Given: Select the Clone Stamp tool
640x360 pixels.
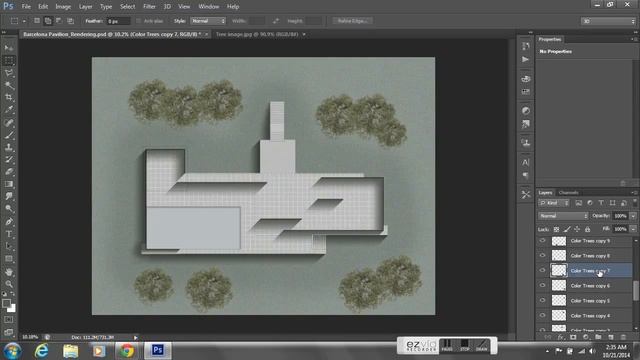Looking at the screenshot, I should [9, 147].
